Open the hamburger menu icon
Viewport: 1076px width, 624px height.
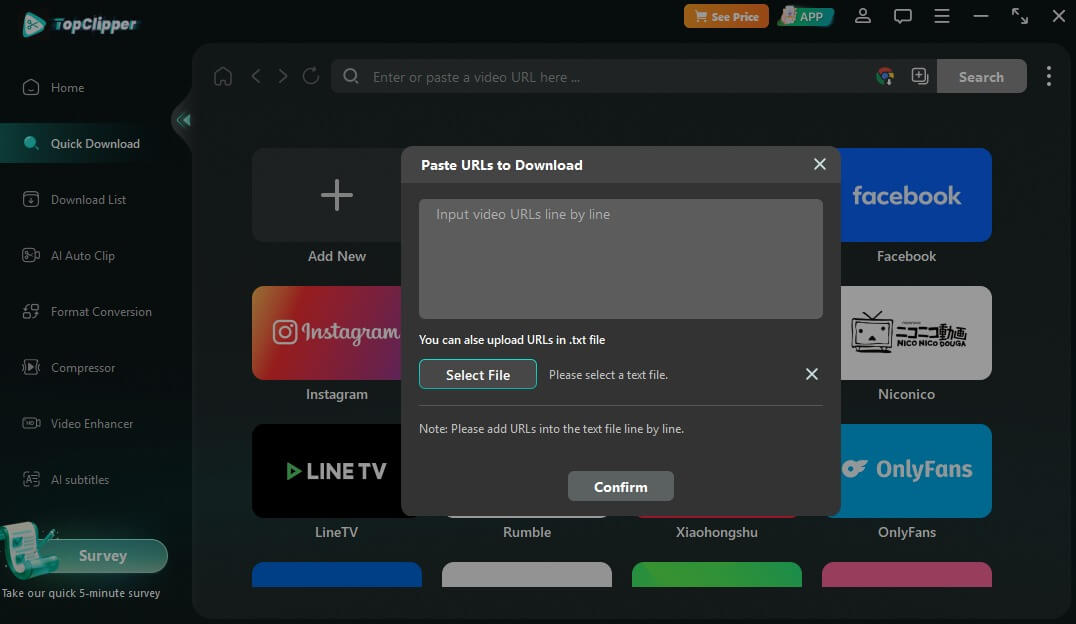[942, 16]
